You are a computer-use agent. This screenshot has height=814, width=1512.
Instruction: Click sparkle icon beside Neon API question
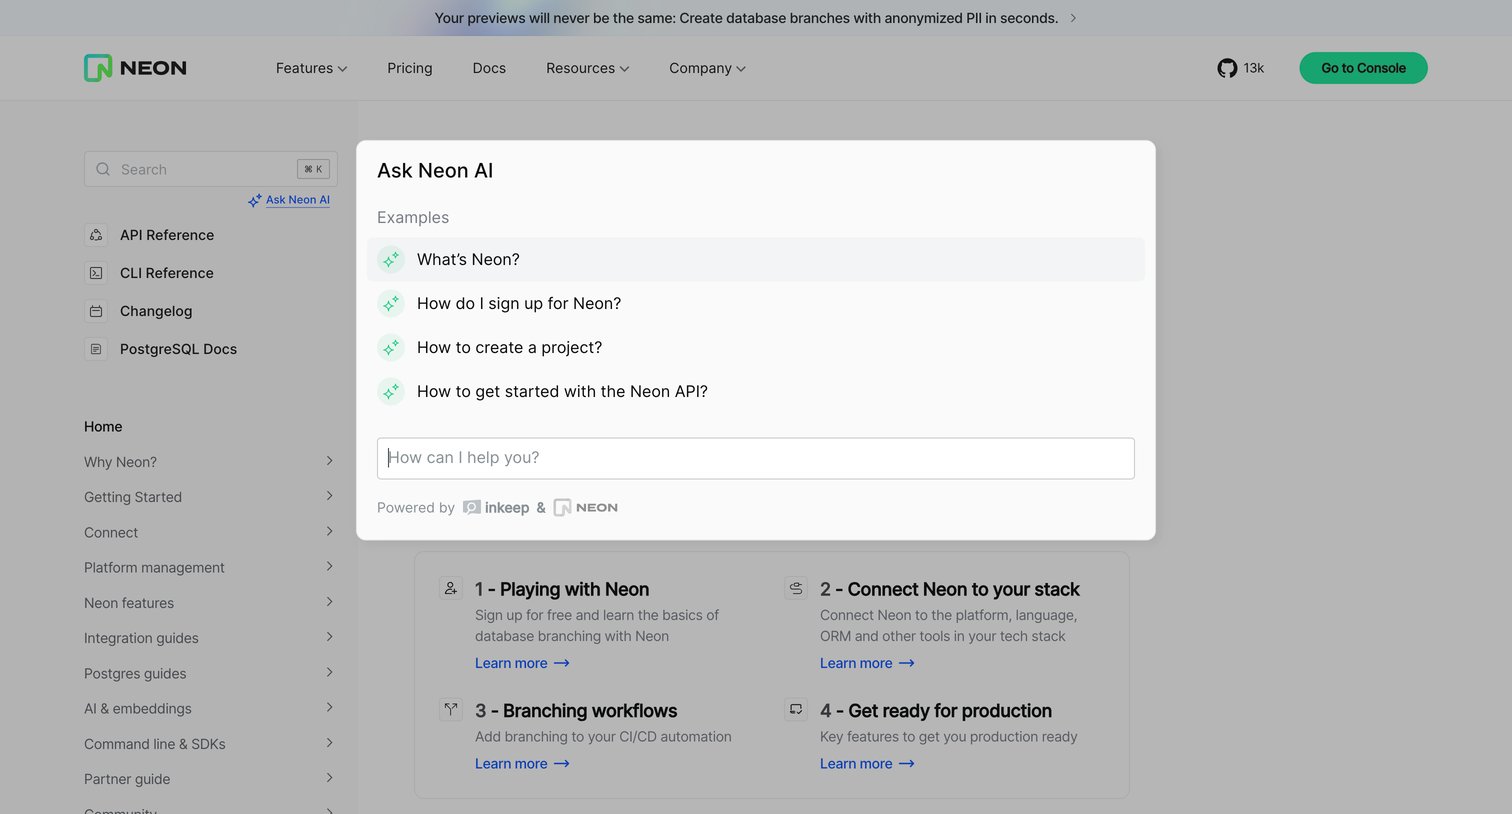click(x=391, y=391)
